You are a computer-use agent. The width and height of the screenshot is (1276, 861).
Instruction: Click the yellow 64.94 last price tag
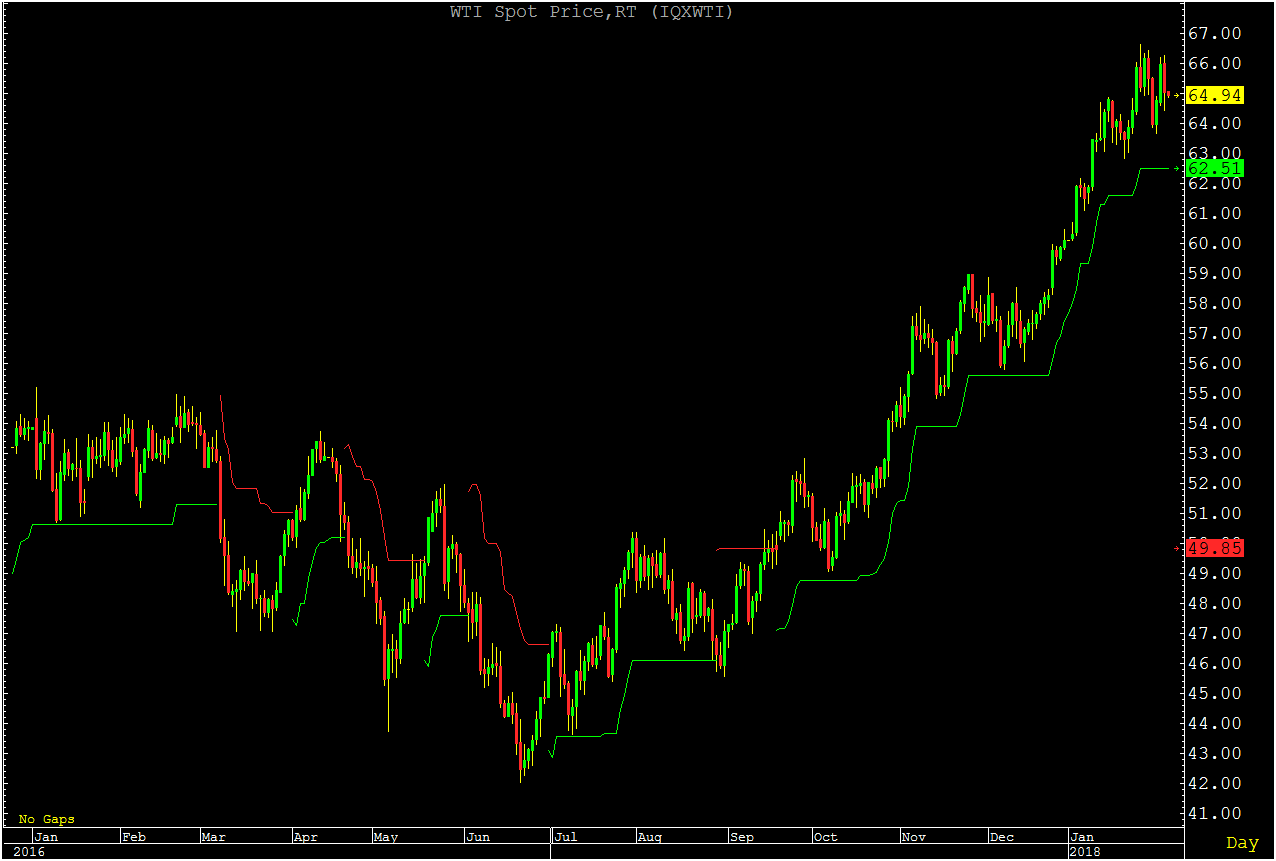pyautogui.click(x=1213, y=96)
